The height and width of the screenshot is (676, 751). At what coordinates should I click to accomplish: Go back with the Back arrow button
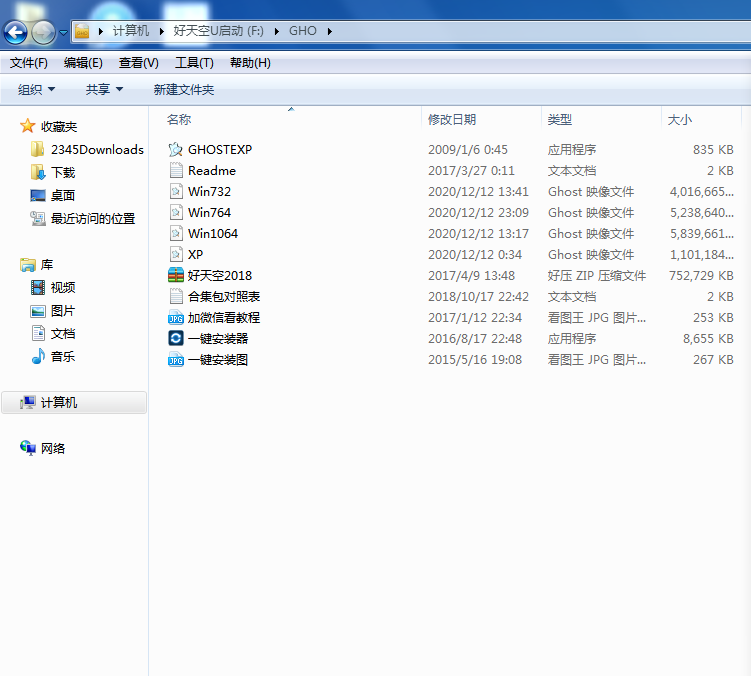pyautogui.click(x=15, y=33)
